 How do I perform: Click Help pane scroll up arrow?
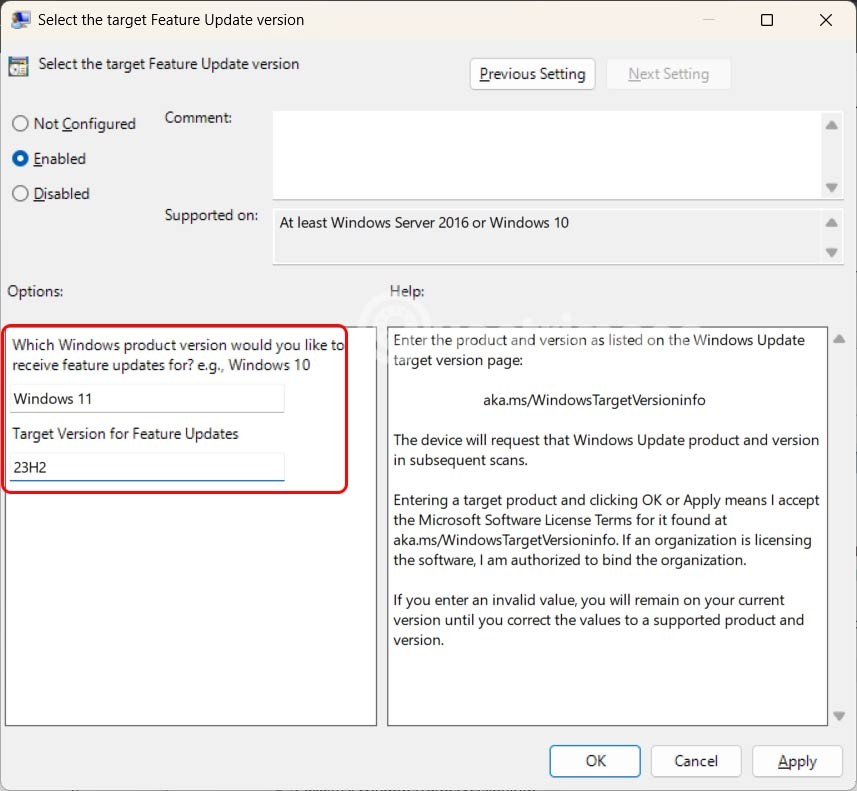coord(839,339)
